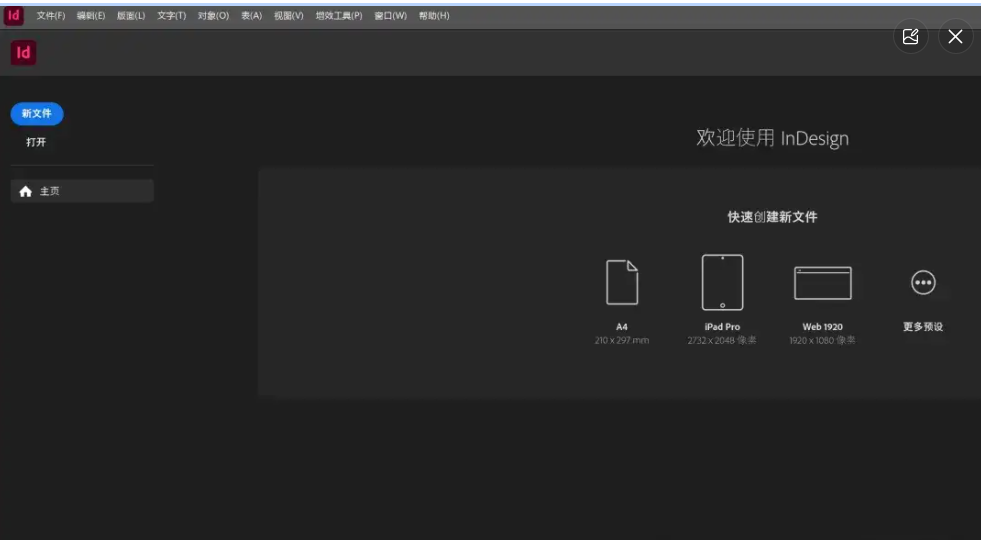981x540 pixels.
Task: Select 主页 in the sidebar
Action: pos(82,191)
